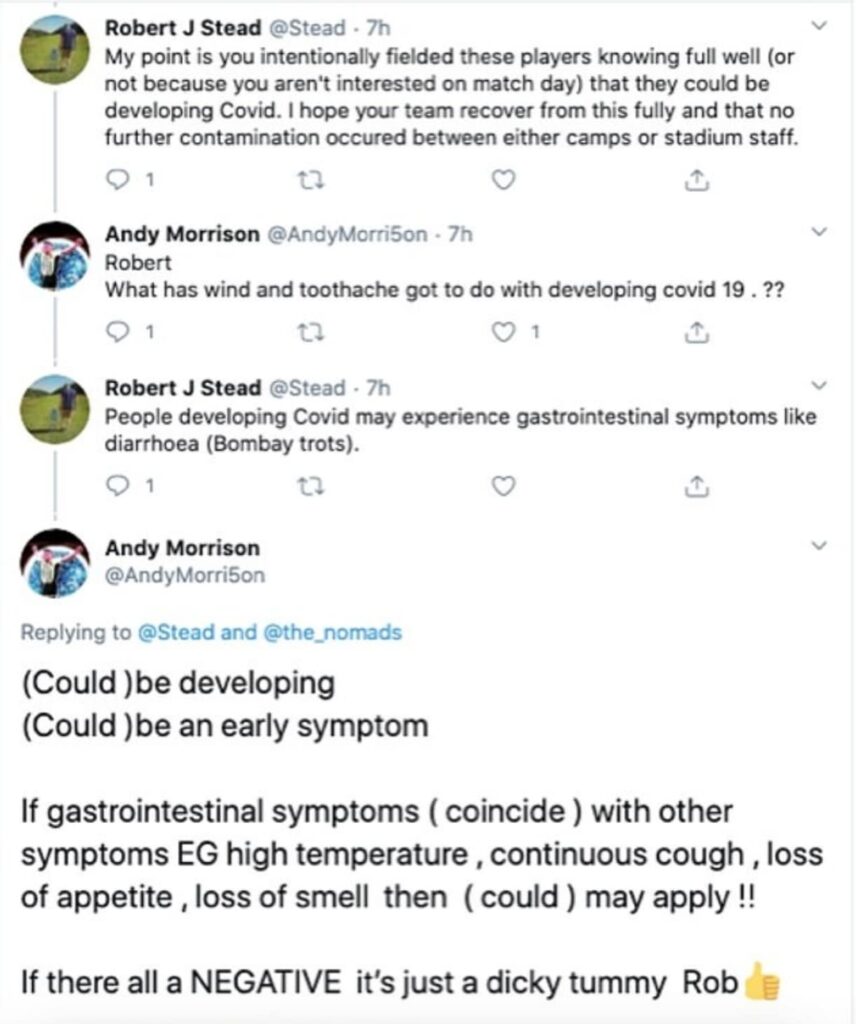856x1024 pixels.
Task: Reply to Robert's first tweet about fielded players
Action: pos(116,180)
